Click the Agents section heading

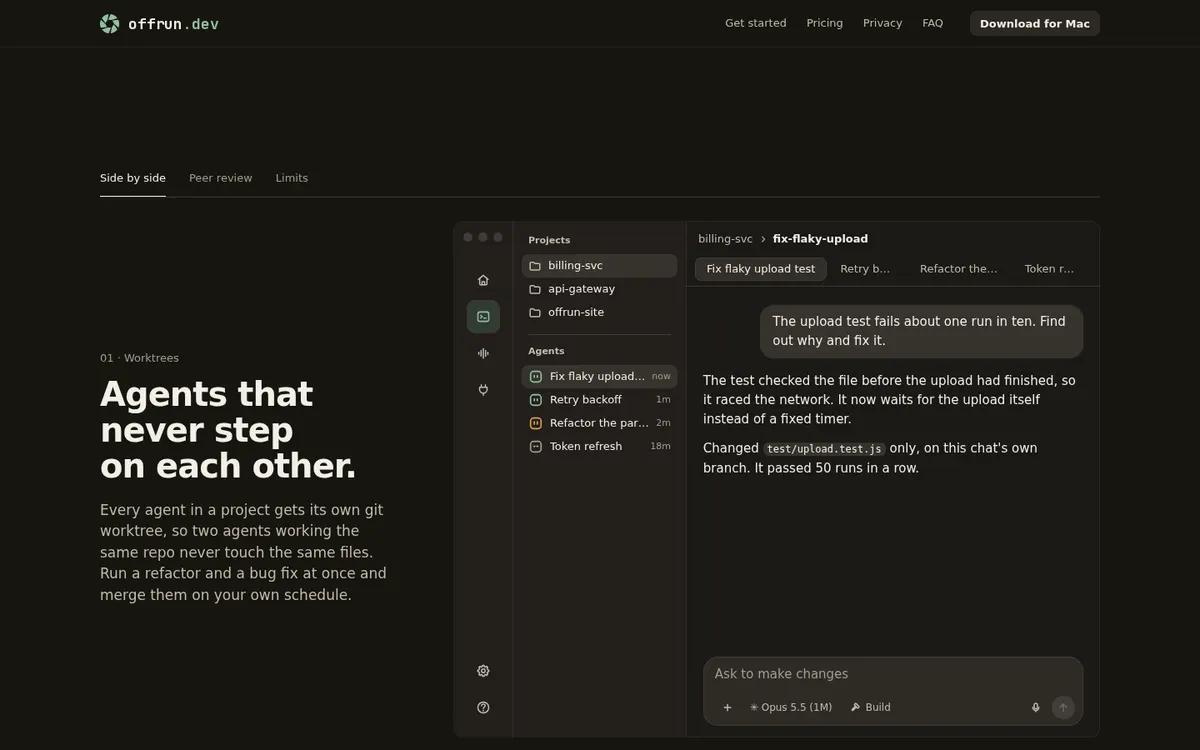point(546,351)
